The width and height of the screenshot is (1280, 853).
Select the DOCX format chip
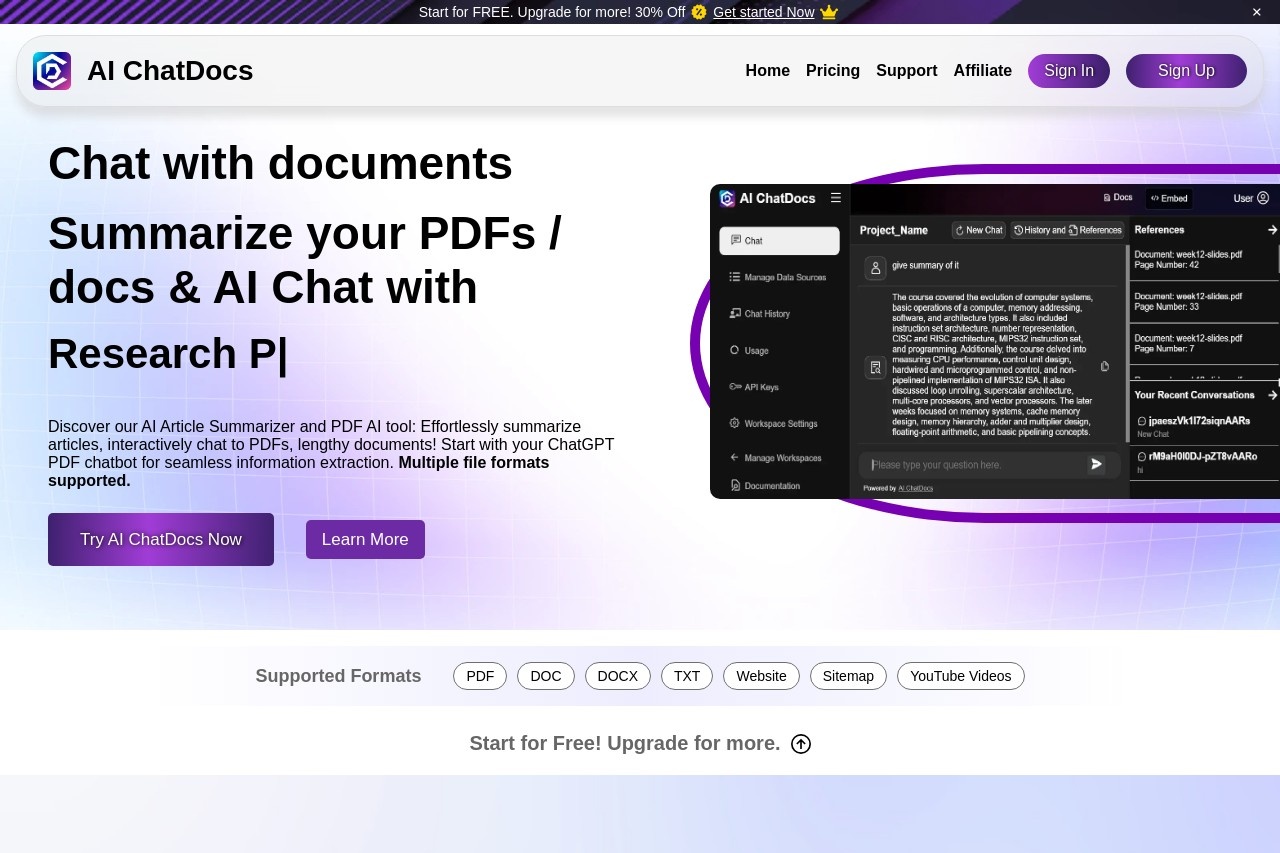click(x=618, y=676)
